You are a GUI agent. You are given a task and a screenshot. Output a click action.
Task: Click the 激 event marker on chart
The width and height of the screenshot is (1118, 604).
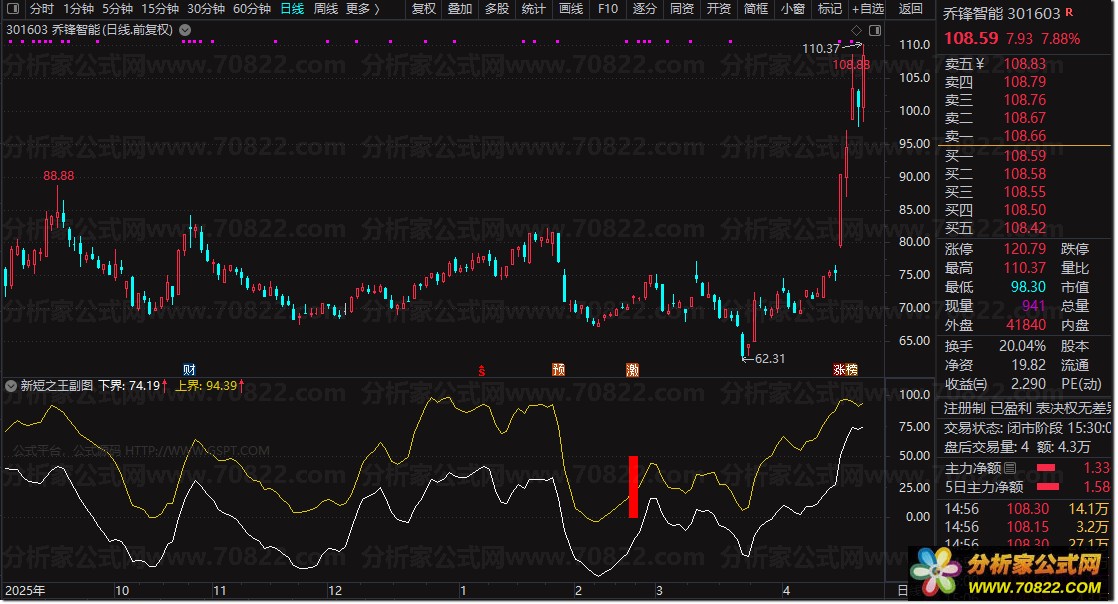coord(632,369)
